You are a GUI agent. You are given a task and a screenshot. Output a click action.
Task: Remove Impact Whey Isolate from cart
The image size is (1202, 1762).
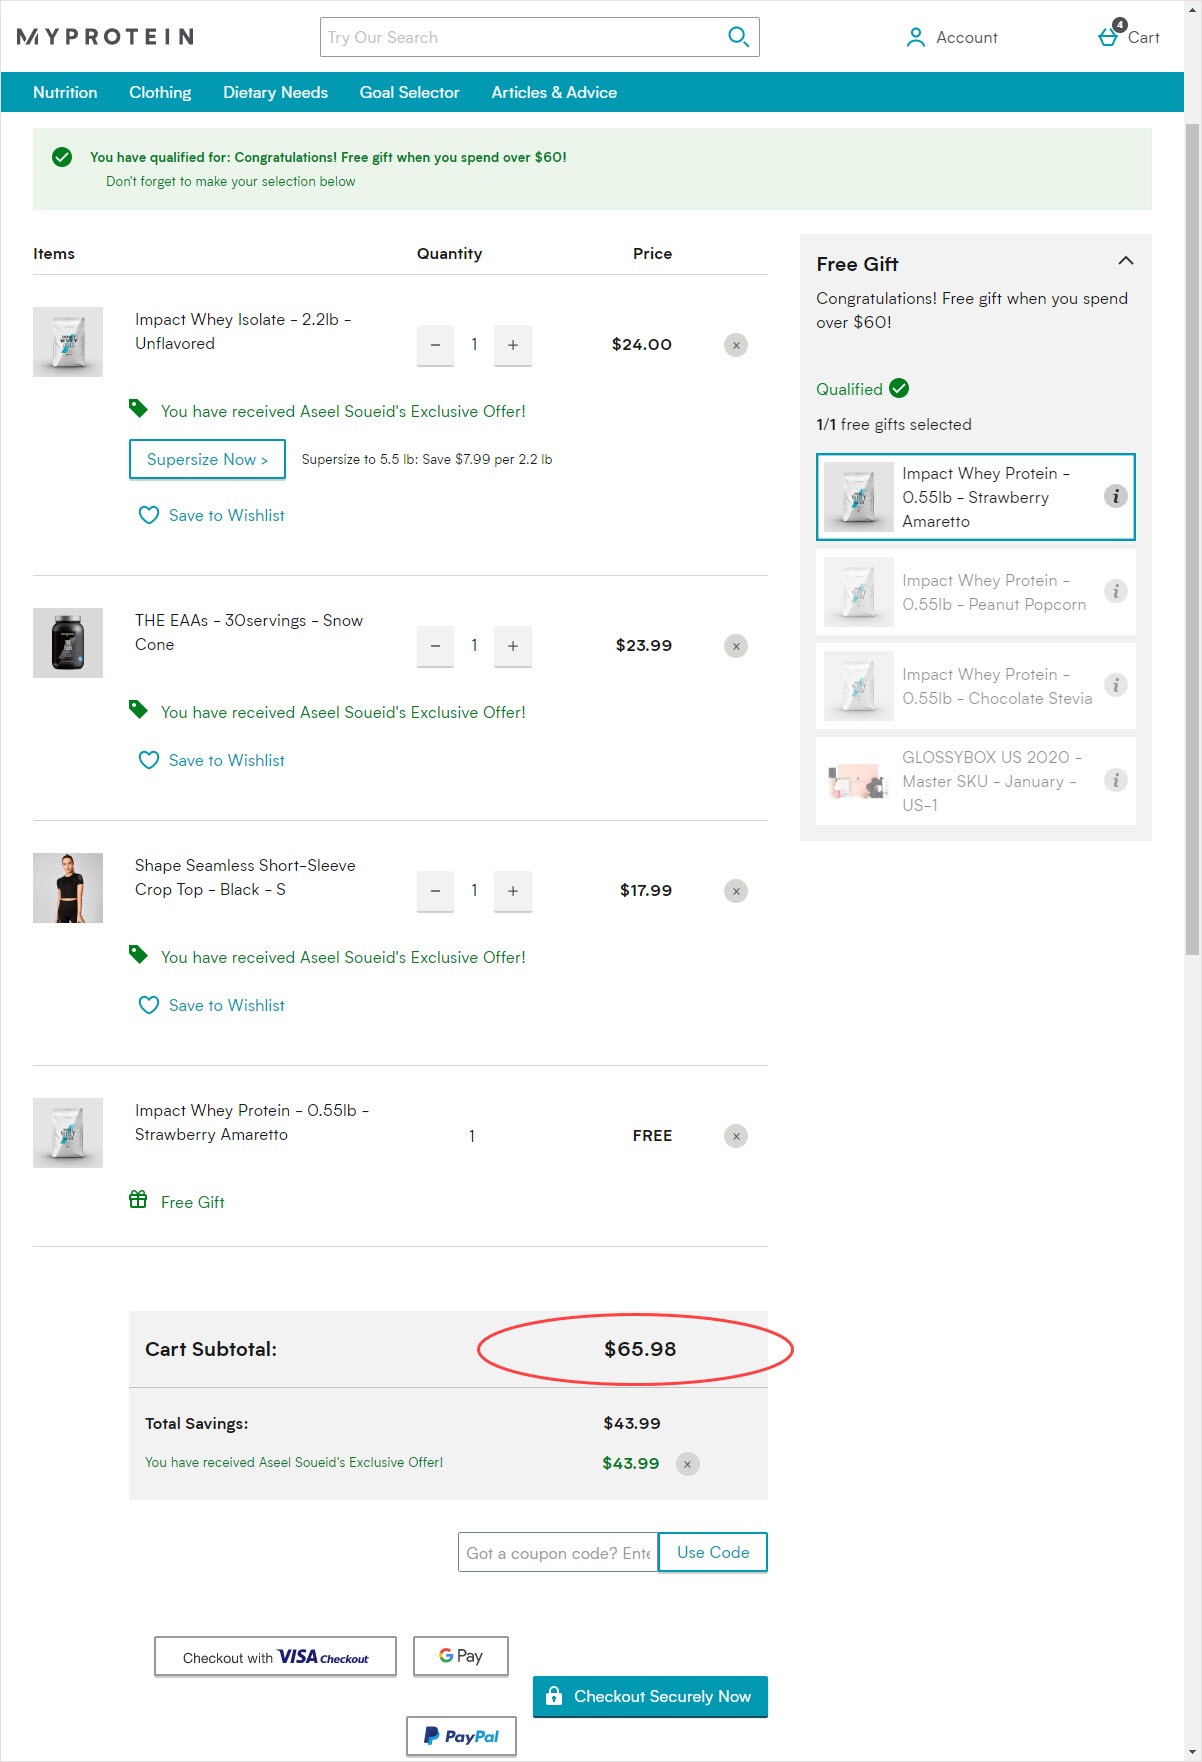[736, 345]
